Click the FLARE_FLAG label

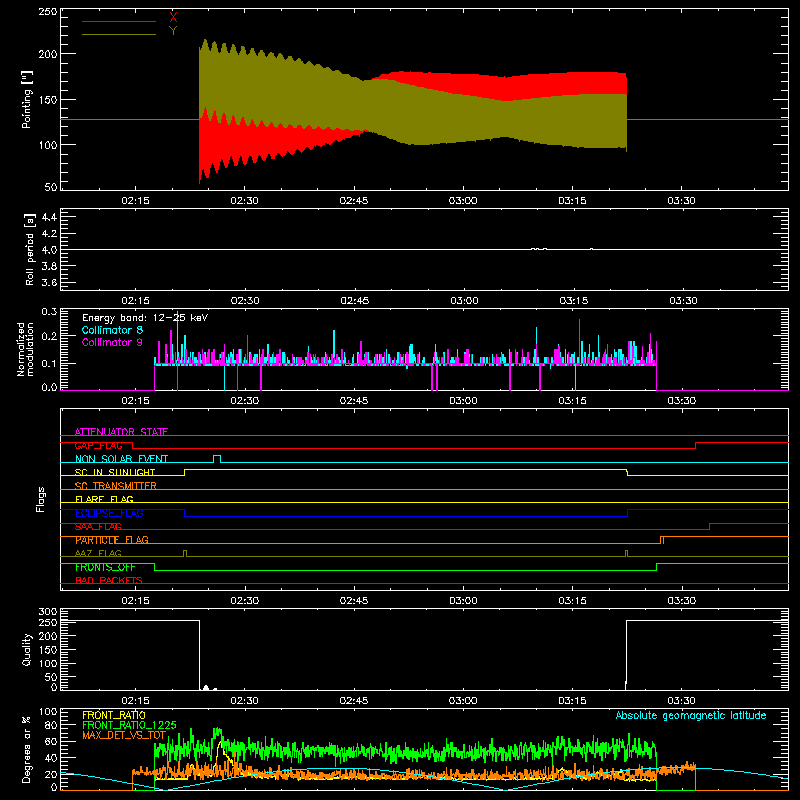point(104,499)
